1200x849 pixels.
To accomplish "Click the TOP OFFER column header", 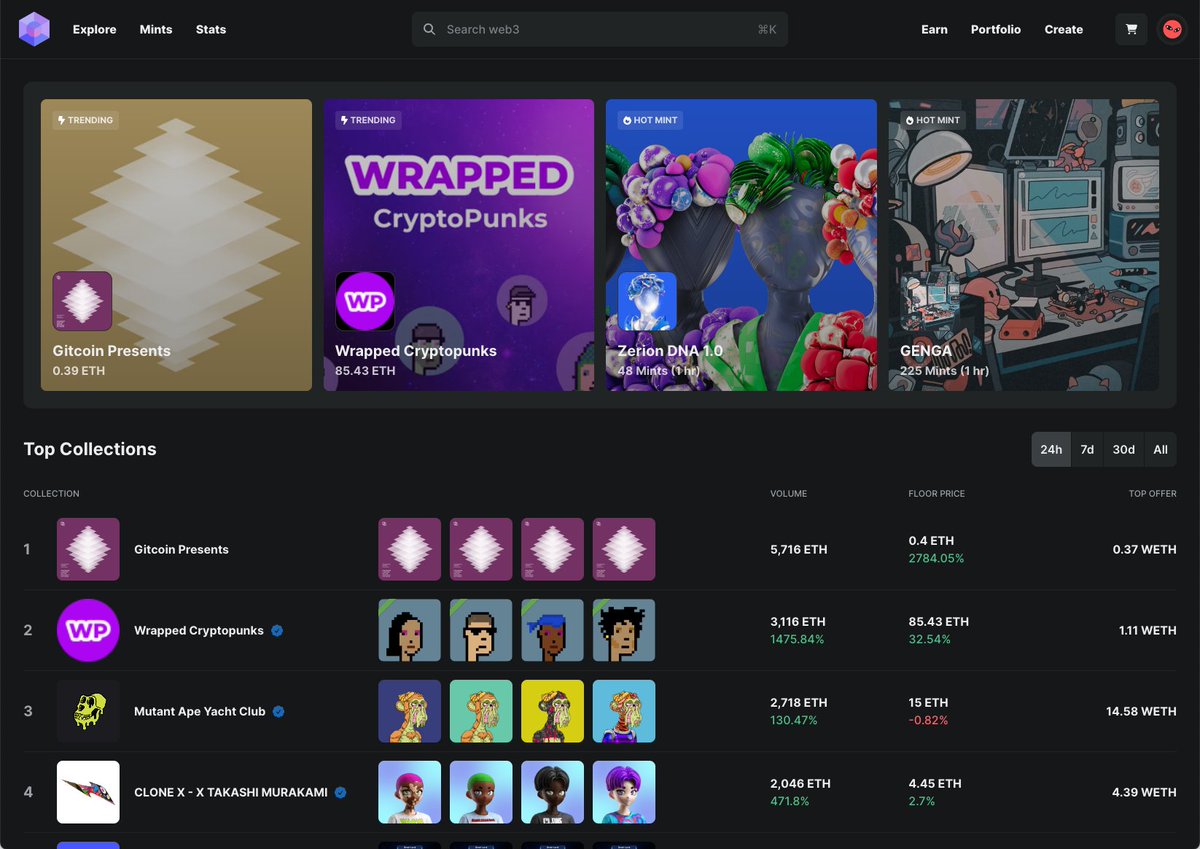I will [1153, 494].
